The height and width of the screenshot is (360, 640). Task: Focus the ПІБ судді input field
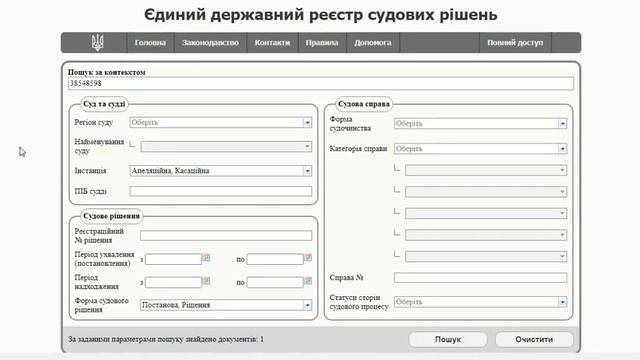pyautogui.click(x=221, y=191)
